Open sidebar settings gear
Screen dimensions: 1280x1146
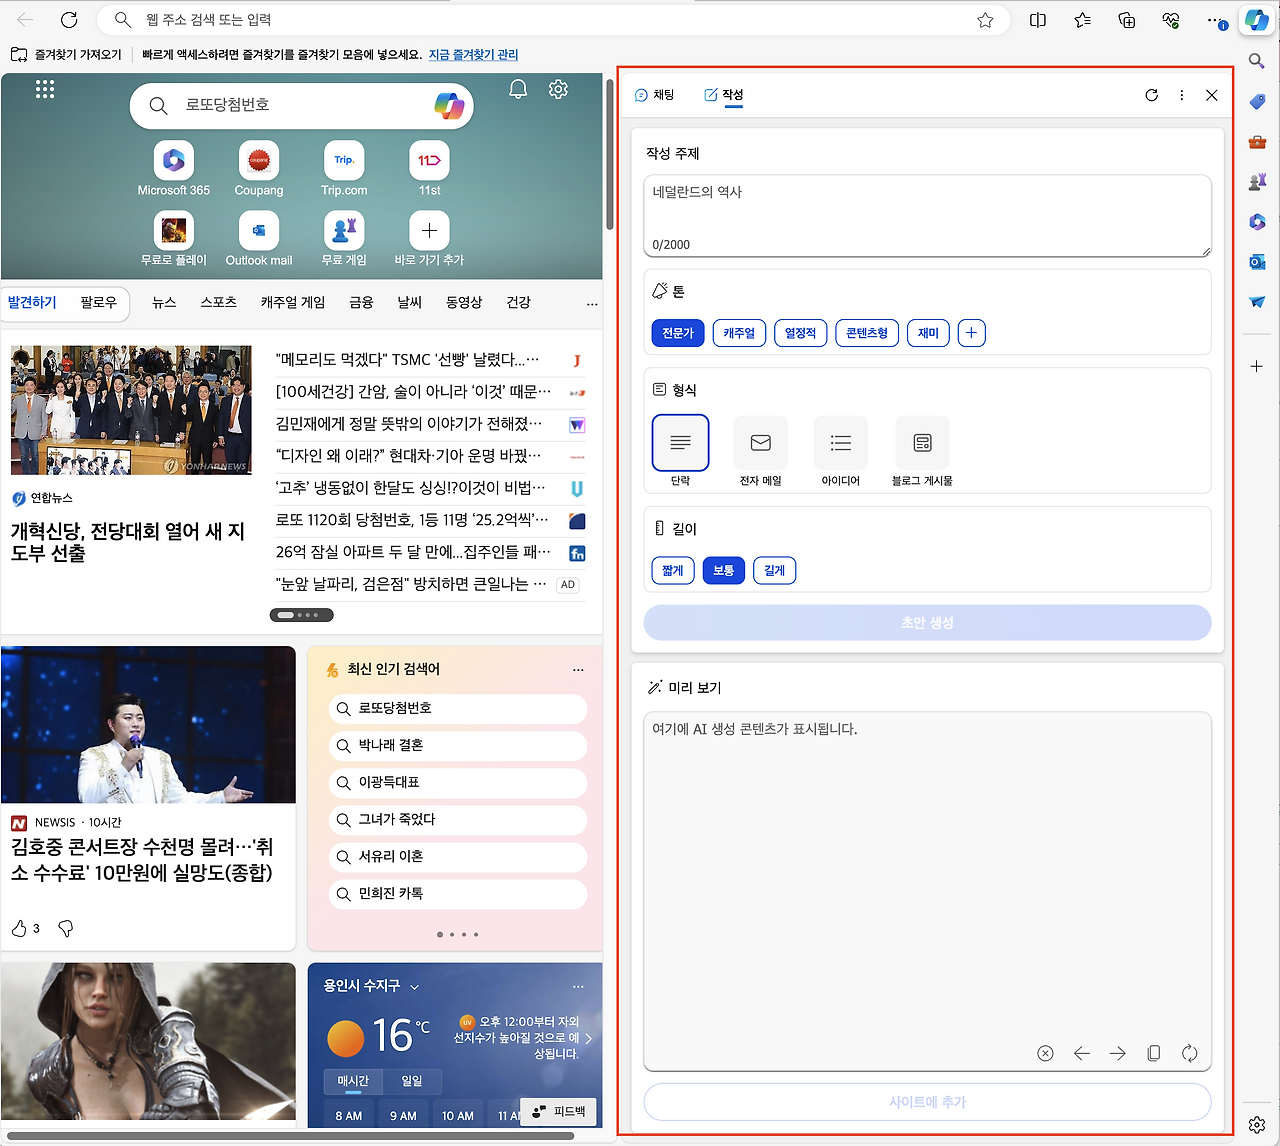tap(1257, 1125)
